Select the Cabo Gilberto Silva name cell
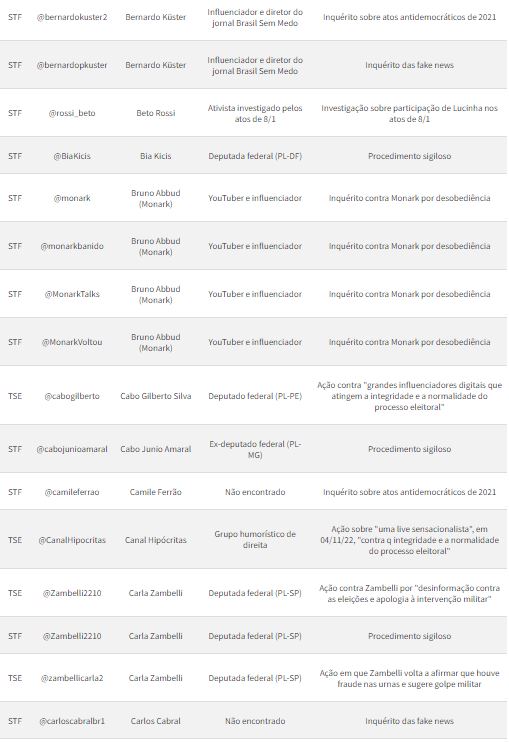The height and width of the screenshot is (743, 509). click(156, 396)
